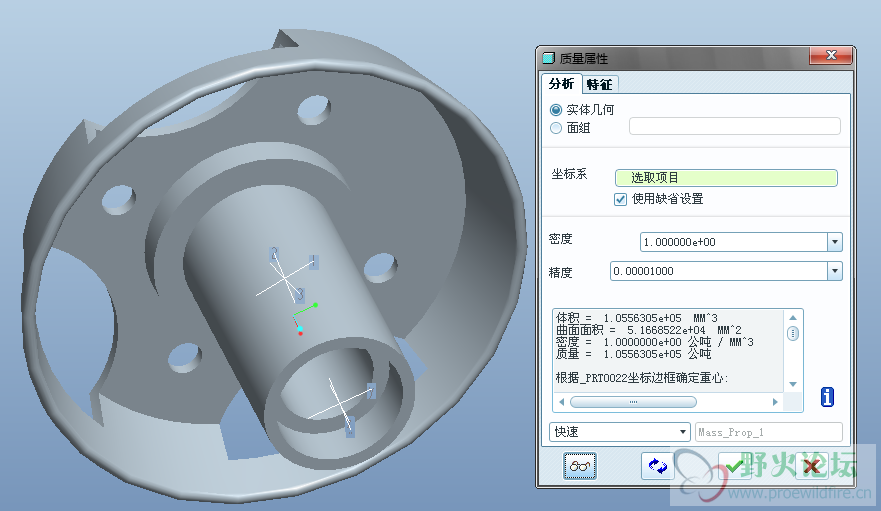Click the vertical scrollbar thumb in results
This screenshot has width=881, height=511.
point(793,333)
